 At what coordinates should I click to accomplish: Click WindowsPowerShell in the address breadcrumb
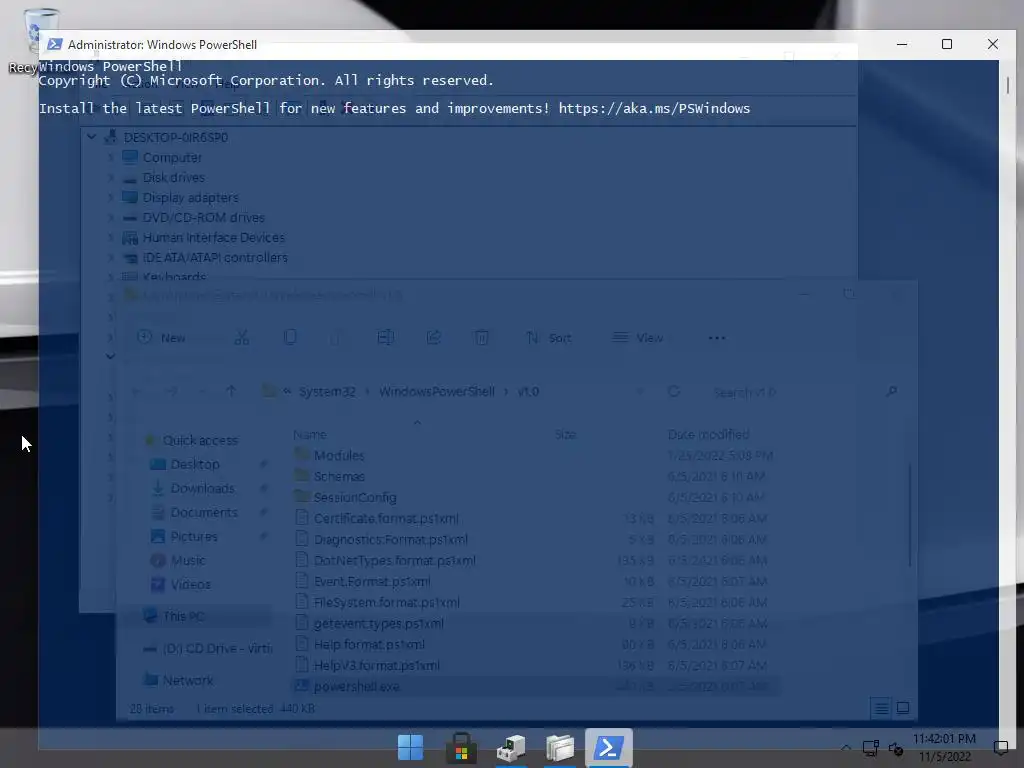437,392
